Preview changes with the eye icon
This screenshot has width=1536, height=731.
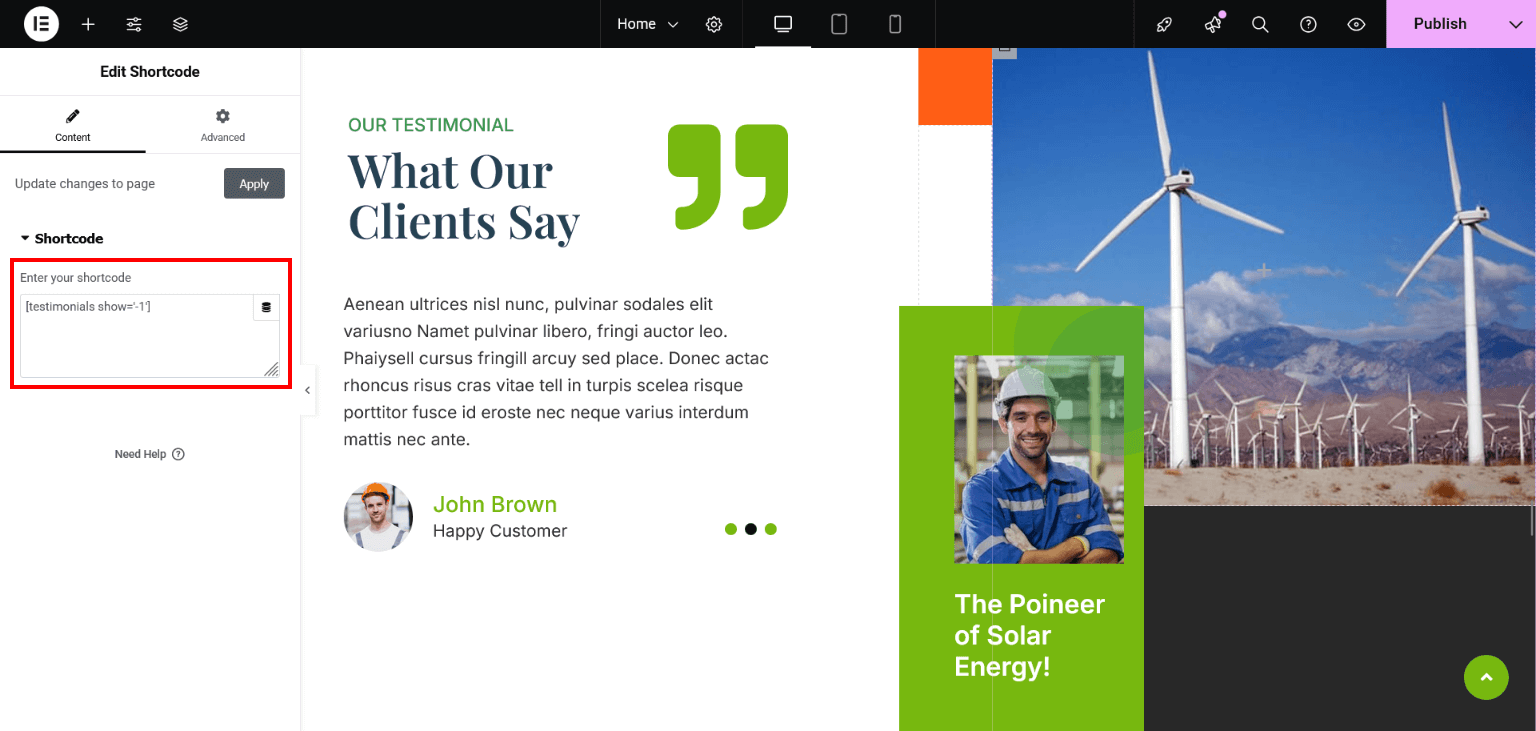point(1356,24)
